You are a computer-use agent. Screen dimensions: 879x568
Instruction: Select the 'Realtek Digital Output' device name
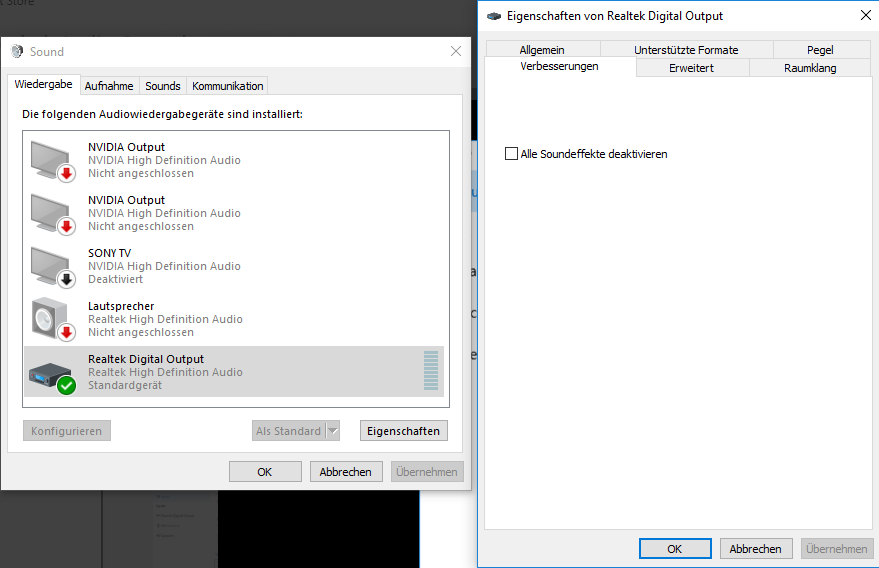pyautogui.click(x=146, y=359)
